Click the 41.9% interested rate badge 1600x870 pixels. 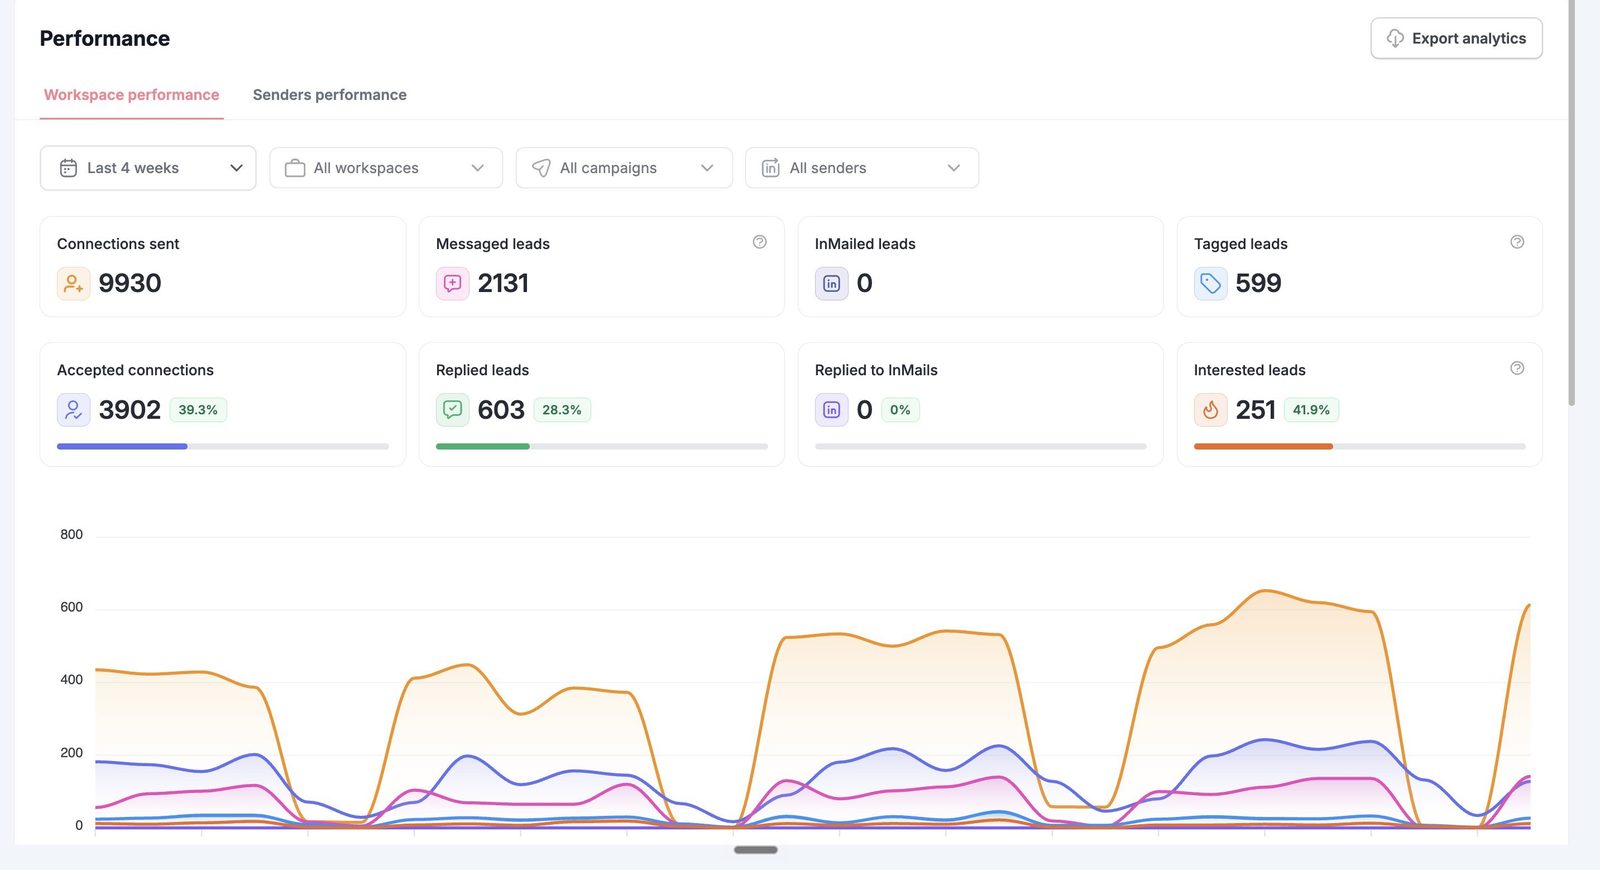1311,410
